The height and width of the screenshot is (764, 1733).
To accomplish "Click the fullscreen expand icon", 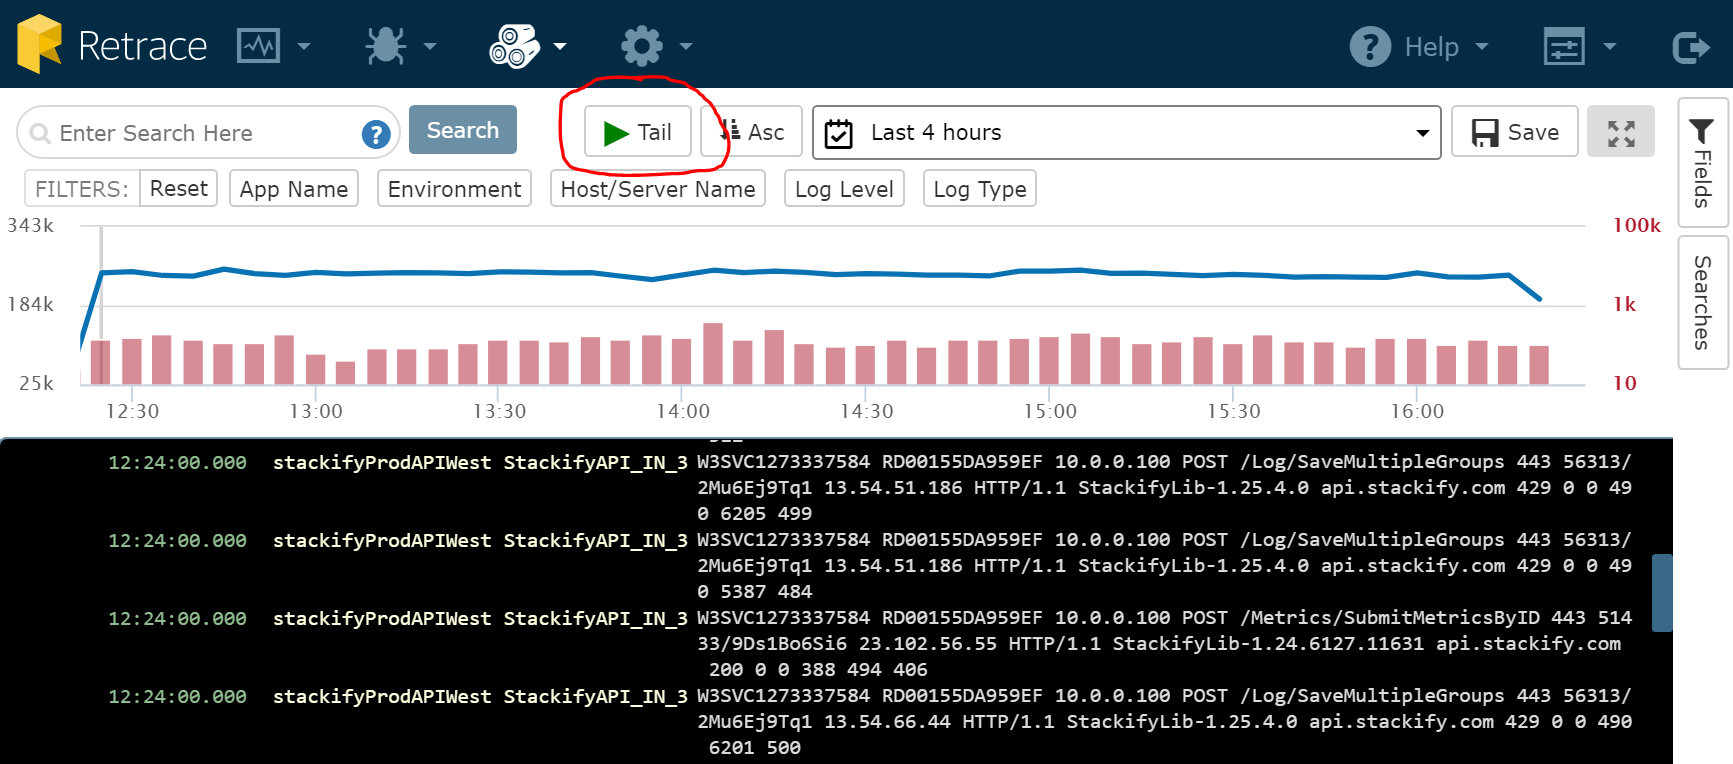I will 1621,132.
